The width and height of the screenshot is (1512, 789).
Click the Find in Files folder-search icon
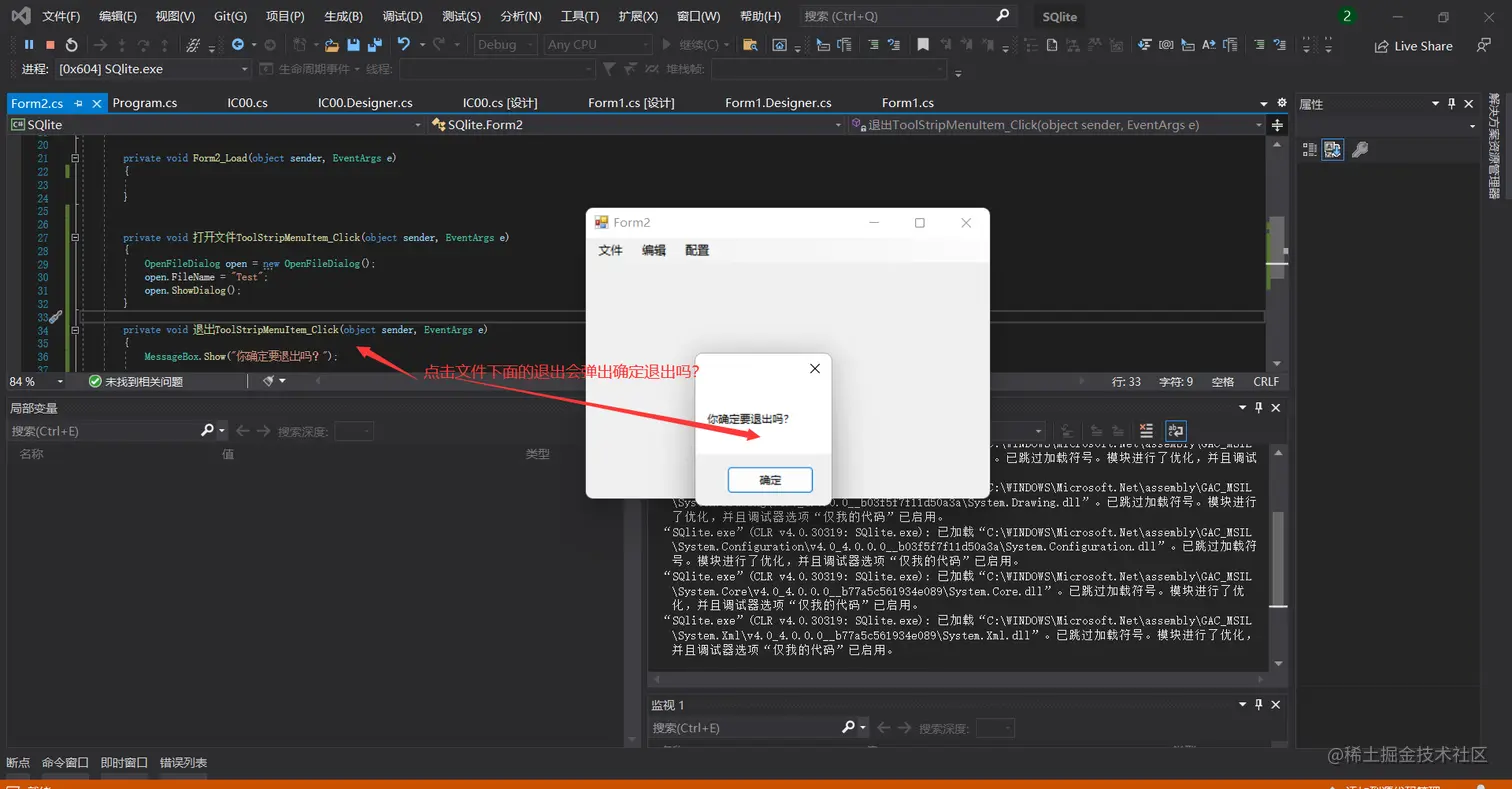pos(751,45)
